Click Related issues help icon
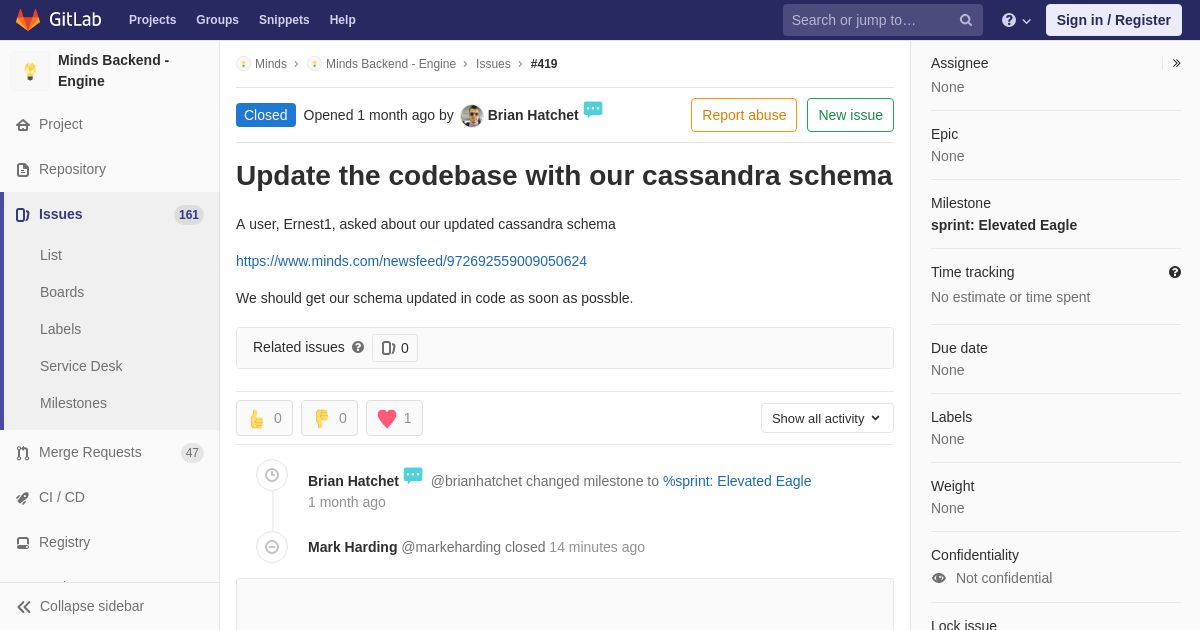This screenshot has width=1200, height=630. (358, 347)
